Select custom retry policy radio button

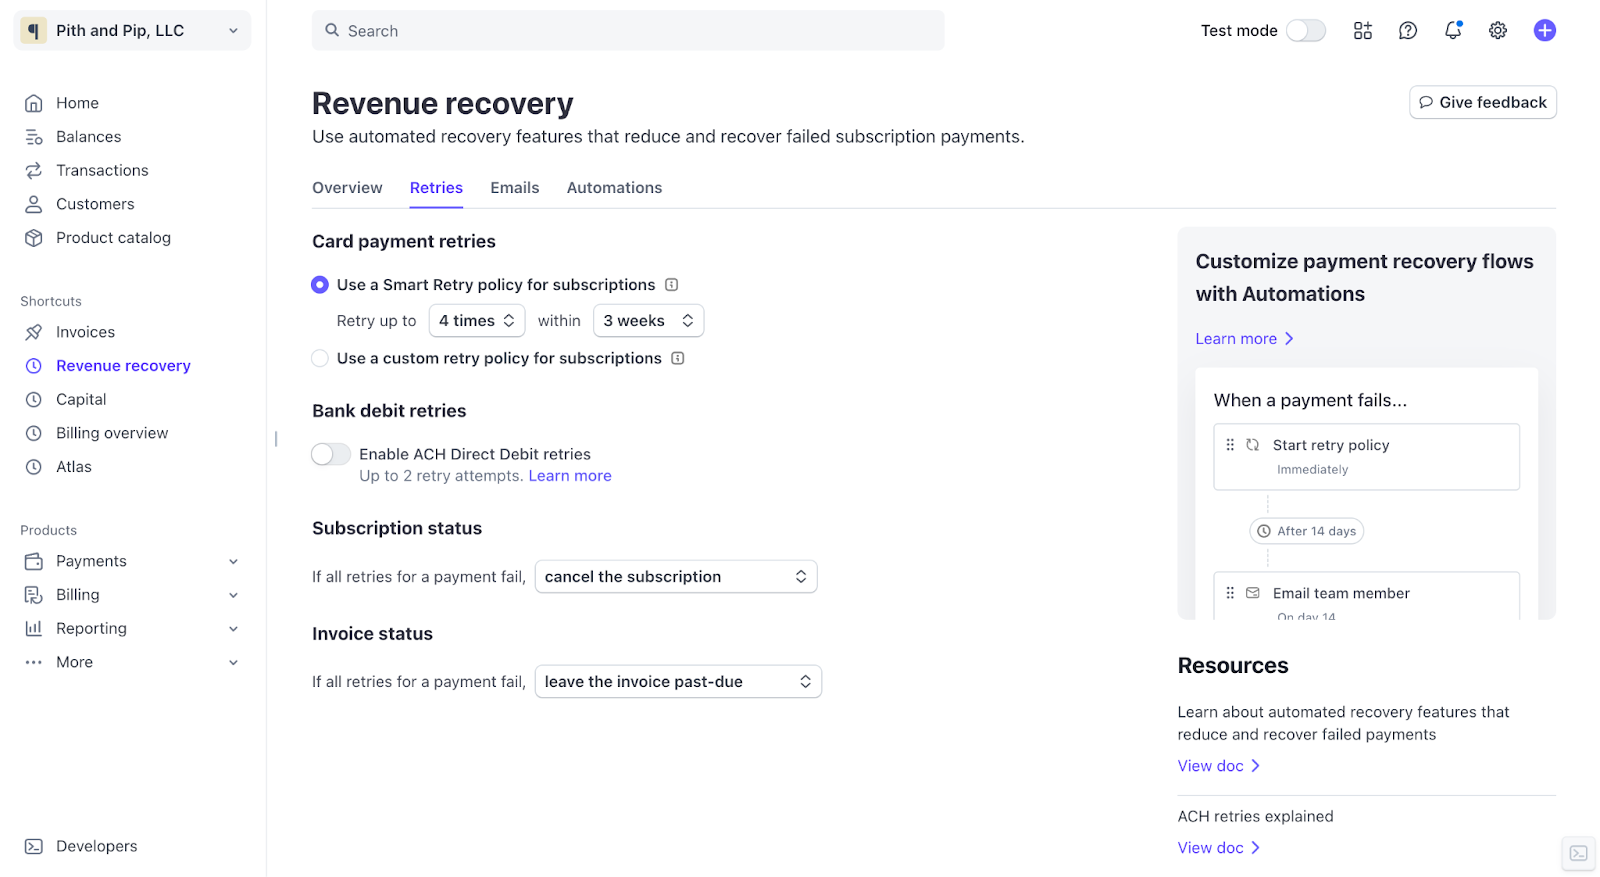coord(320,358)
